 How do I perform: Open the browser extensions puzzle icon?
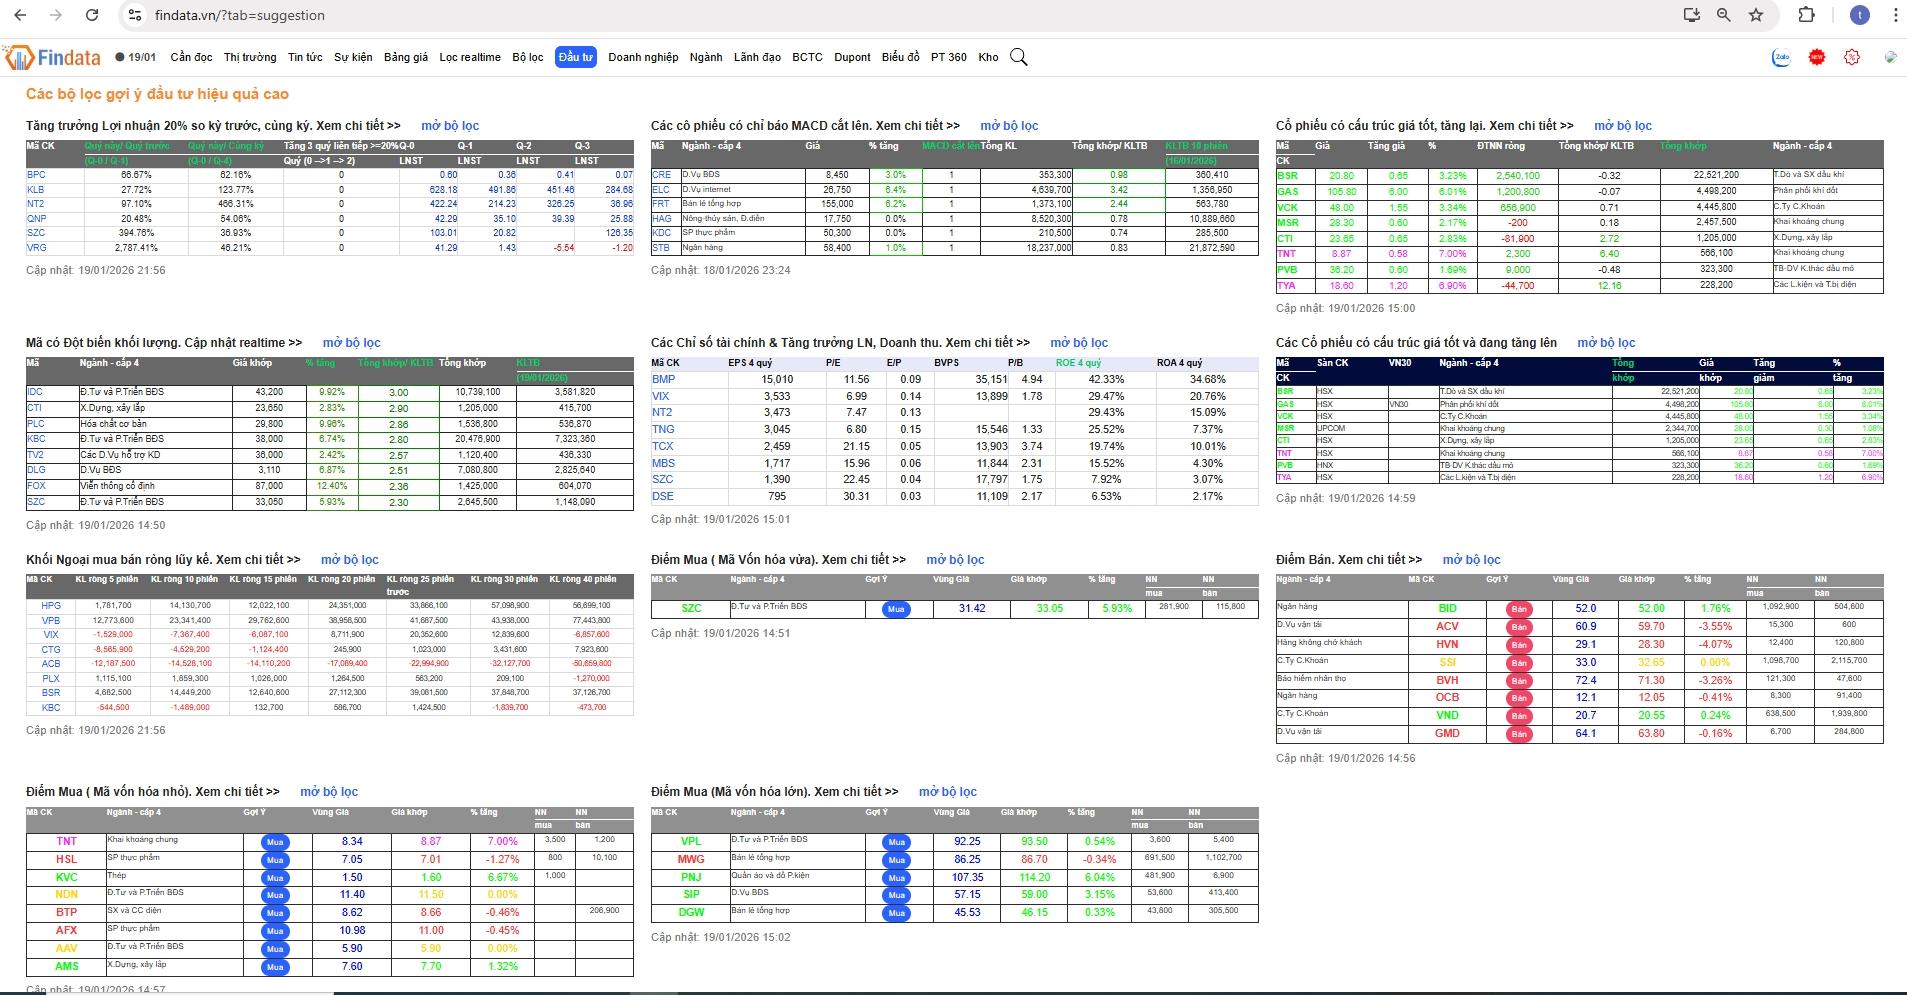click(x=1806, y=15)
